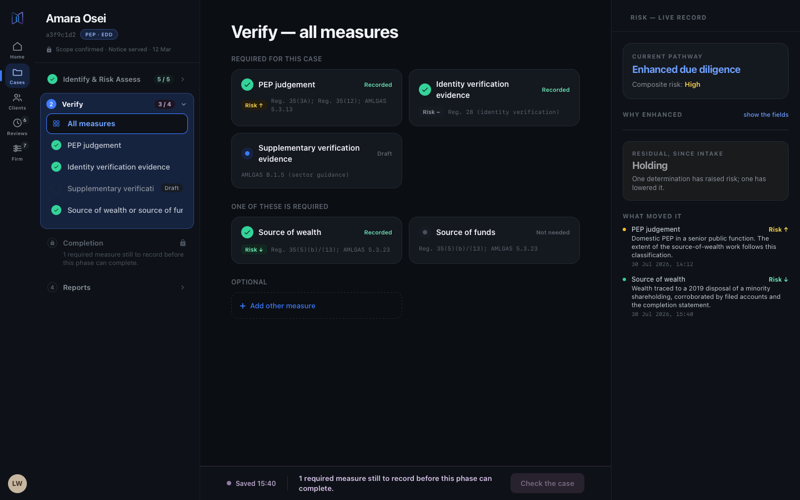This screenshot has width=800, height=500.
Task: Click the show the fields link
Action: pyautogui.click(x=765, y=115)
